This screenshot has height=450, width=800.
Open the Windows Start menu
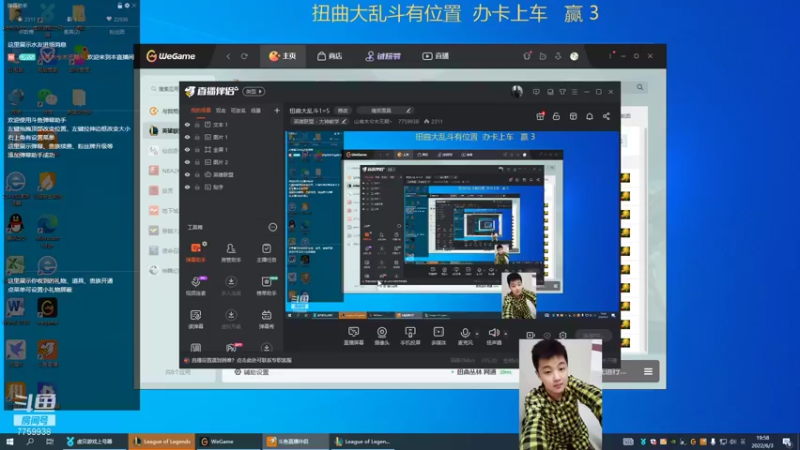pos(10,441)
